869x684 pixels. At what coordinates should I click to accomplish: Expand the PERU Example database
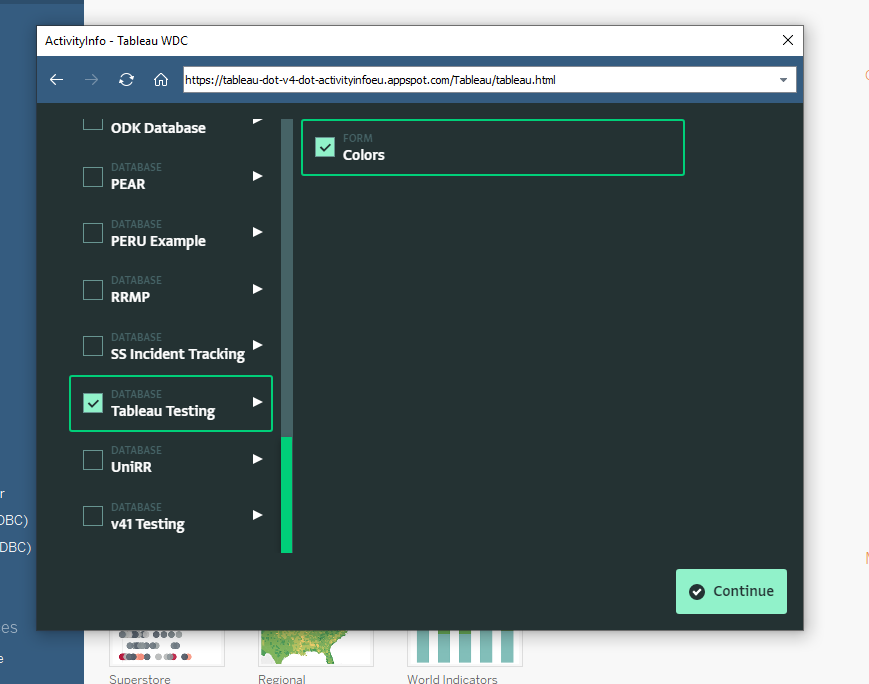(257, 232)
